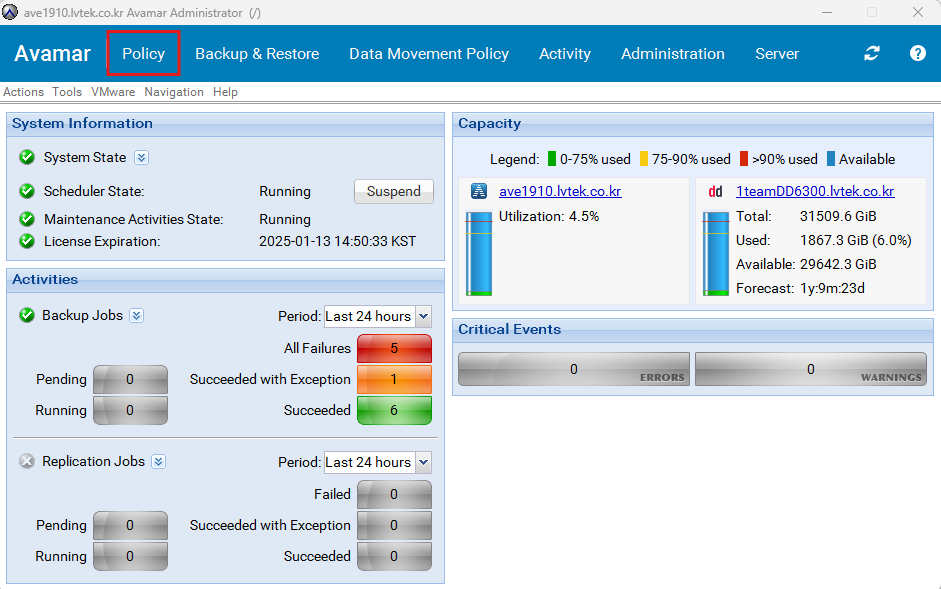Click the All Failures count 5
941x589 pixels.
coord(394,348)
